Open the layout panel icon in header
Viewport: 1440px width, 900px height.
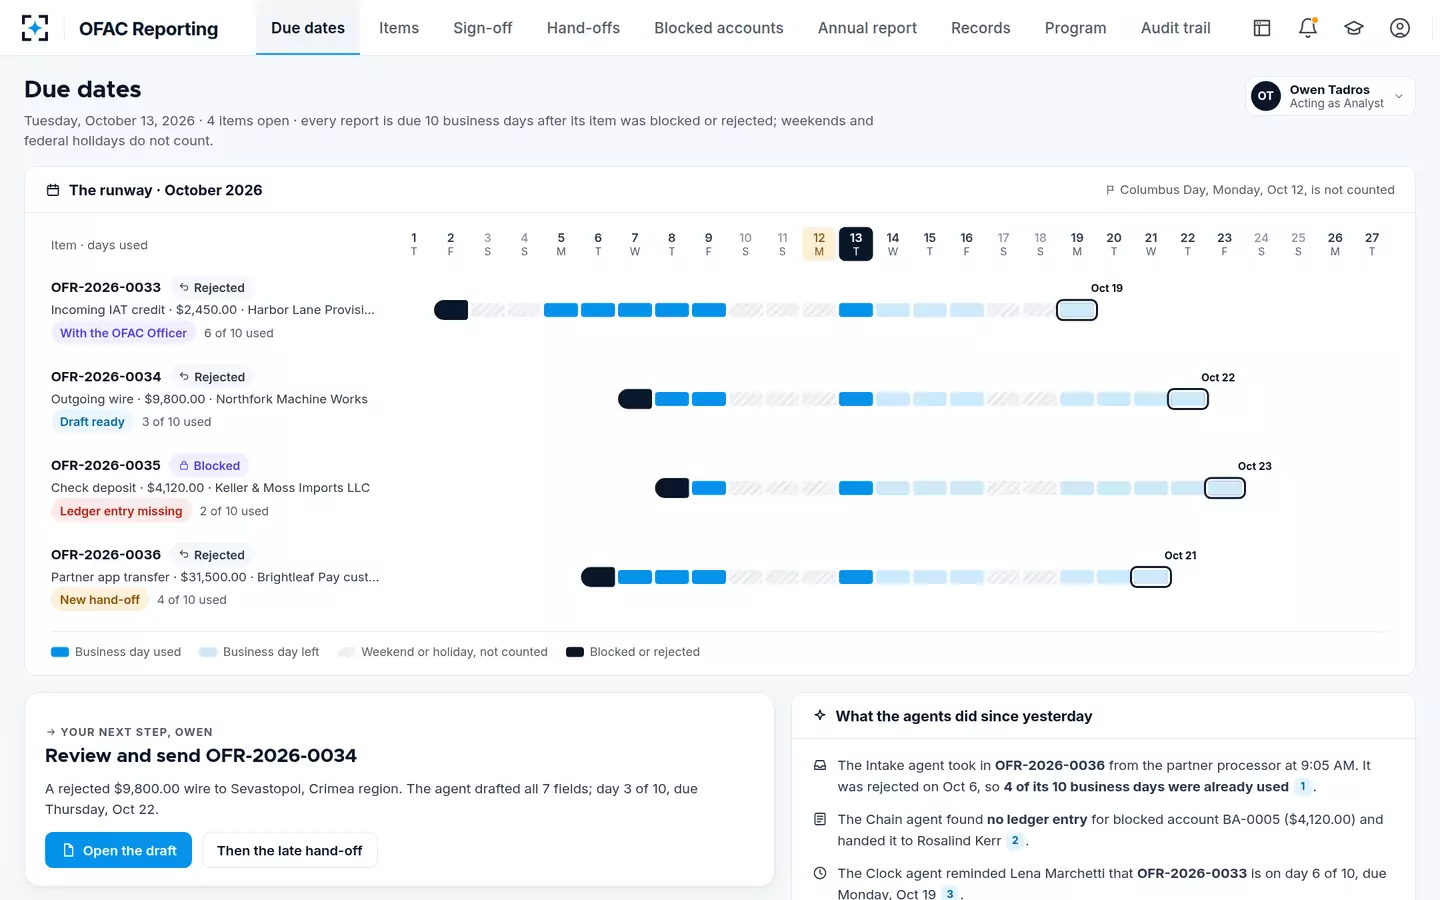(1262, 28)
